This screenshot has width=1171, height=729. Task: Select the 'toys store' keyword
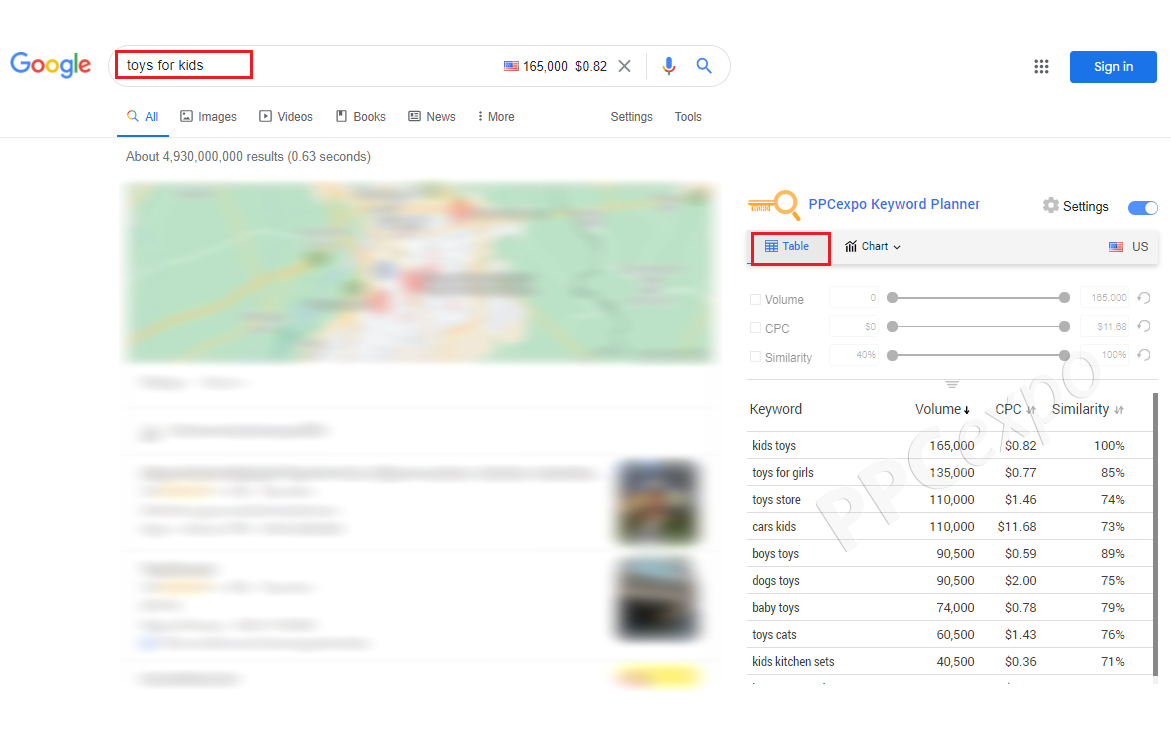click(776, 500)
